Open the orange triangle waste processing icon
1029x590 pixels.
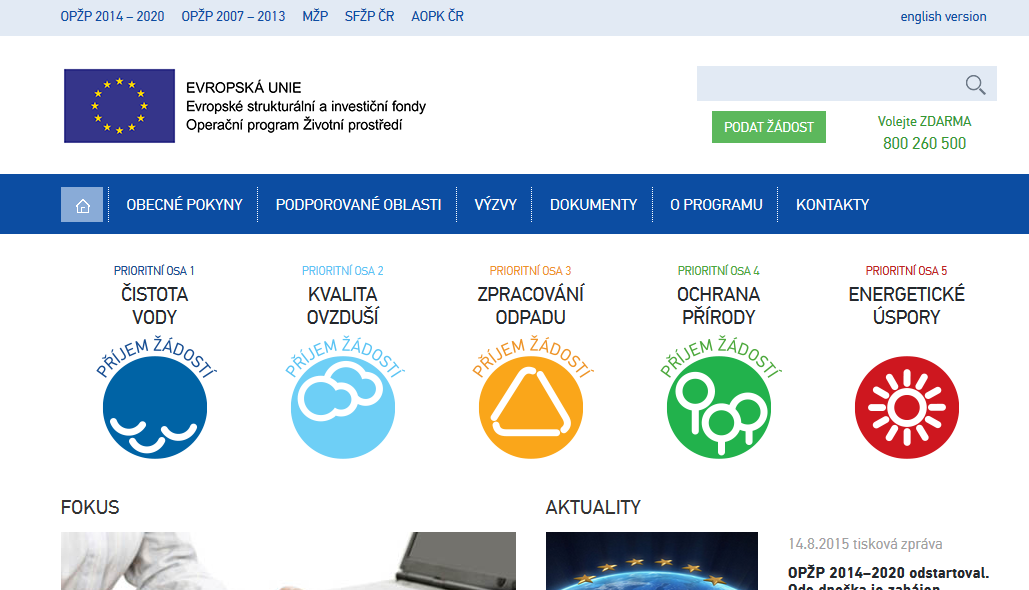click(x=531, y=407)
